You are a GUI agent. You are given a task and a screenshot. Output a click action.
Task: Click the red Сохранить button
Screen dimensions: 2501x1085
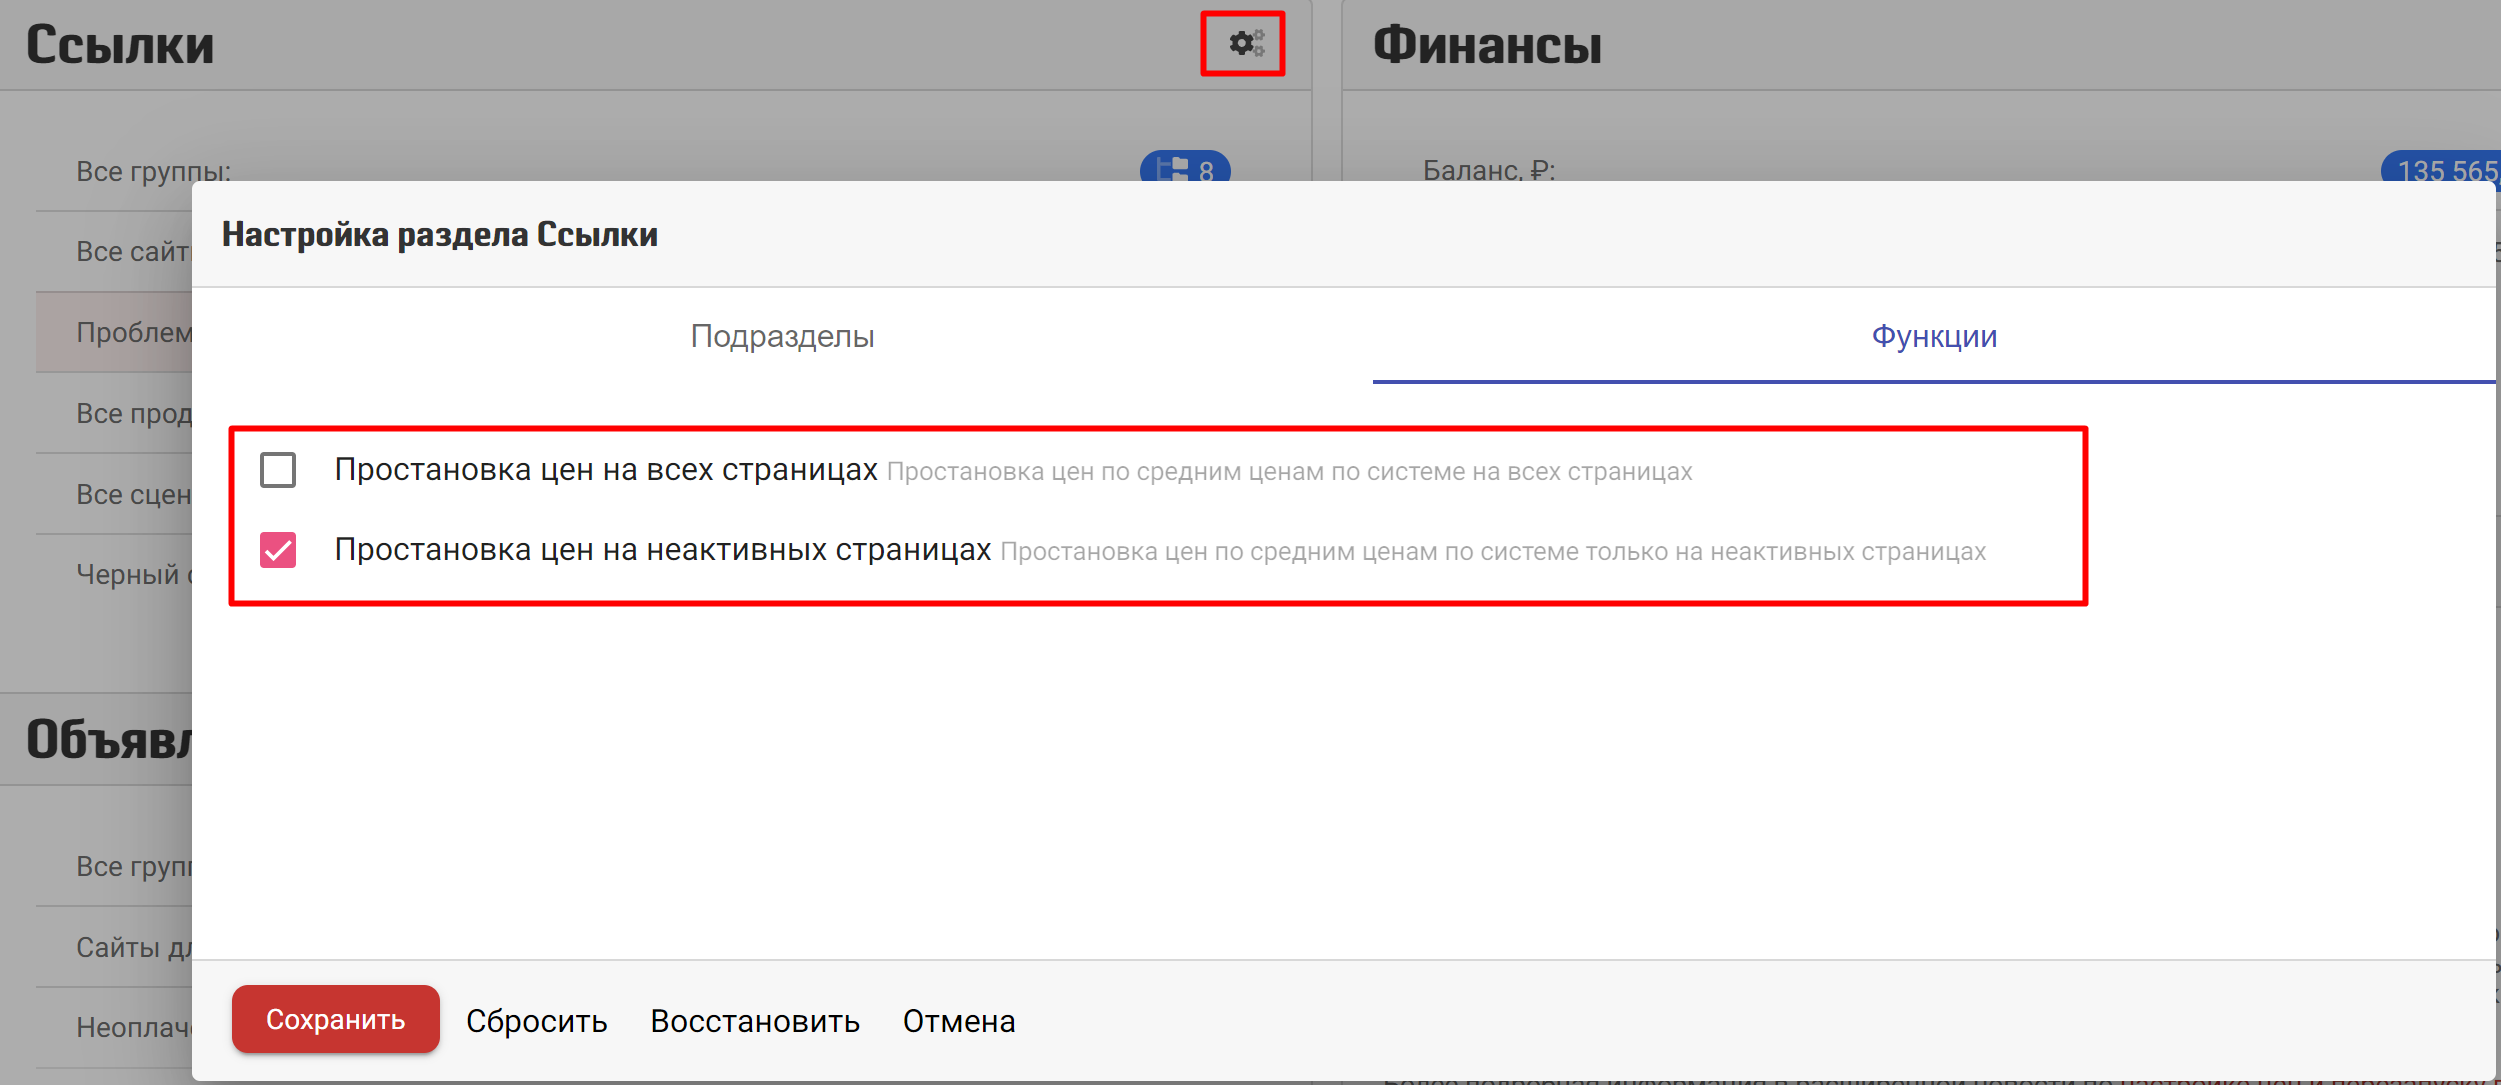[335, 1019]
